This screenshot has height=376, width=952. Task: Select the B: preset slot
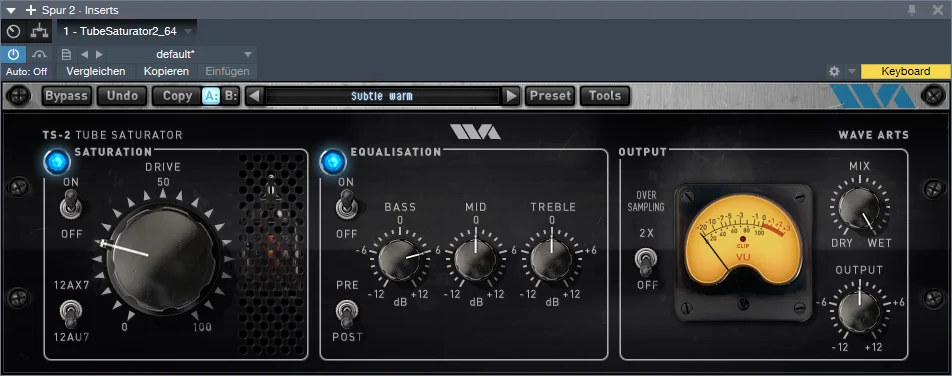coord(231,96)
